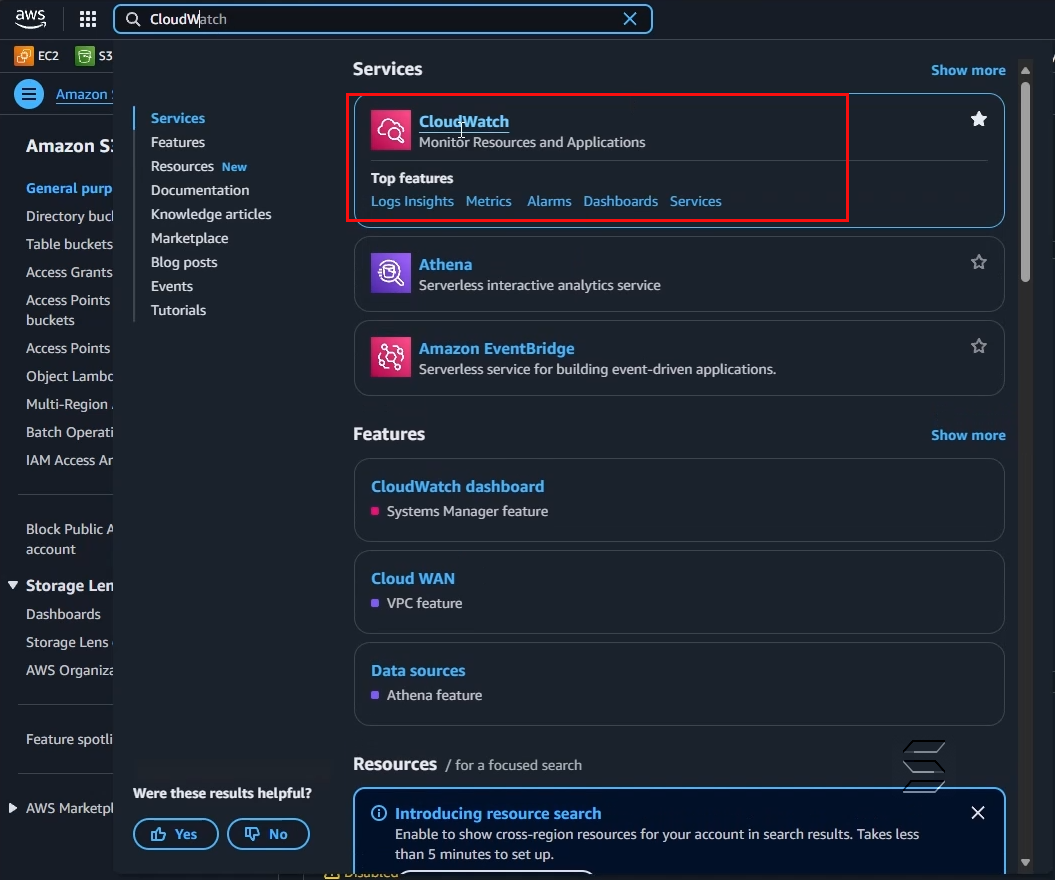Screen dimensions: 1055x880
Task: Select the Features filter category
Action: pyautogui.click(x=178, y=143)
